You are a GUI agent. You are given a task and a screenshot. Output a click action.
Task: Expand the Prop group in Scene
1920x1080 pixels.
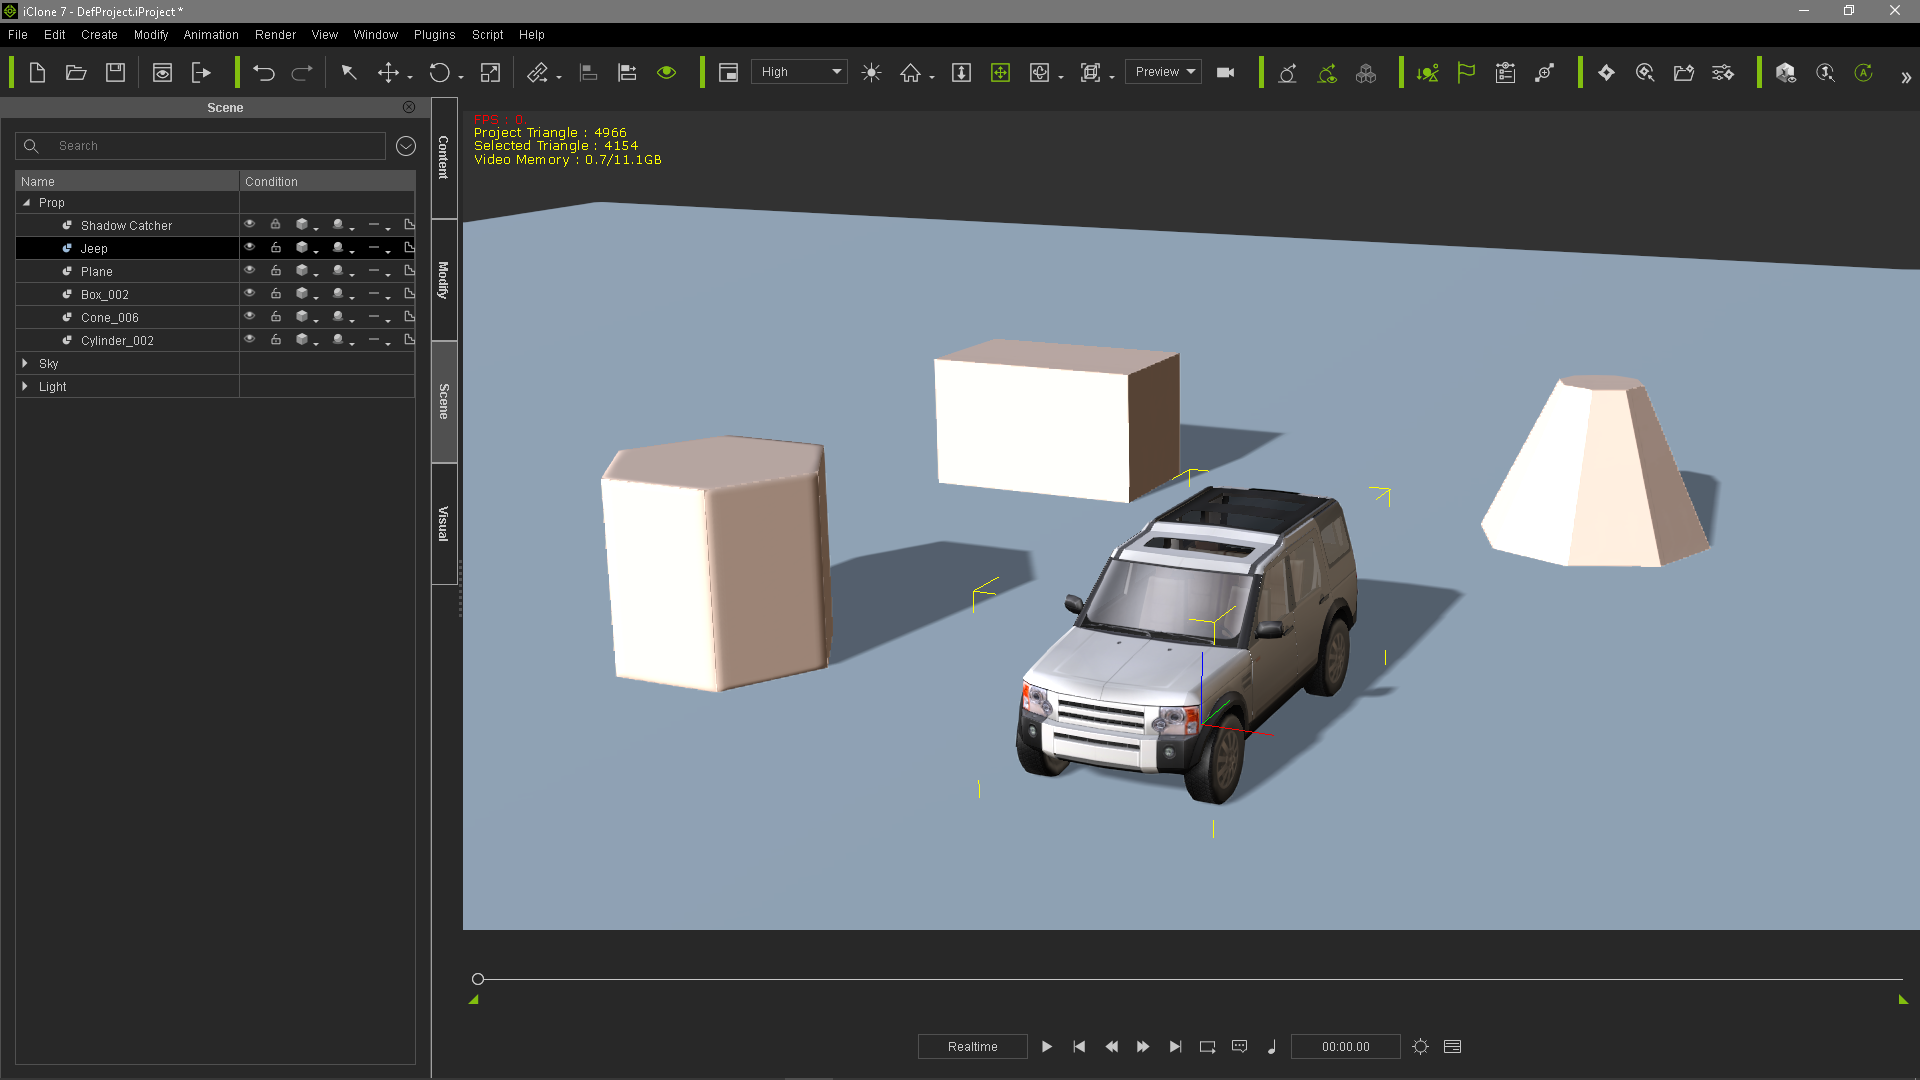[24, 202]
